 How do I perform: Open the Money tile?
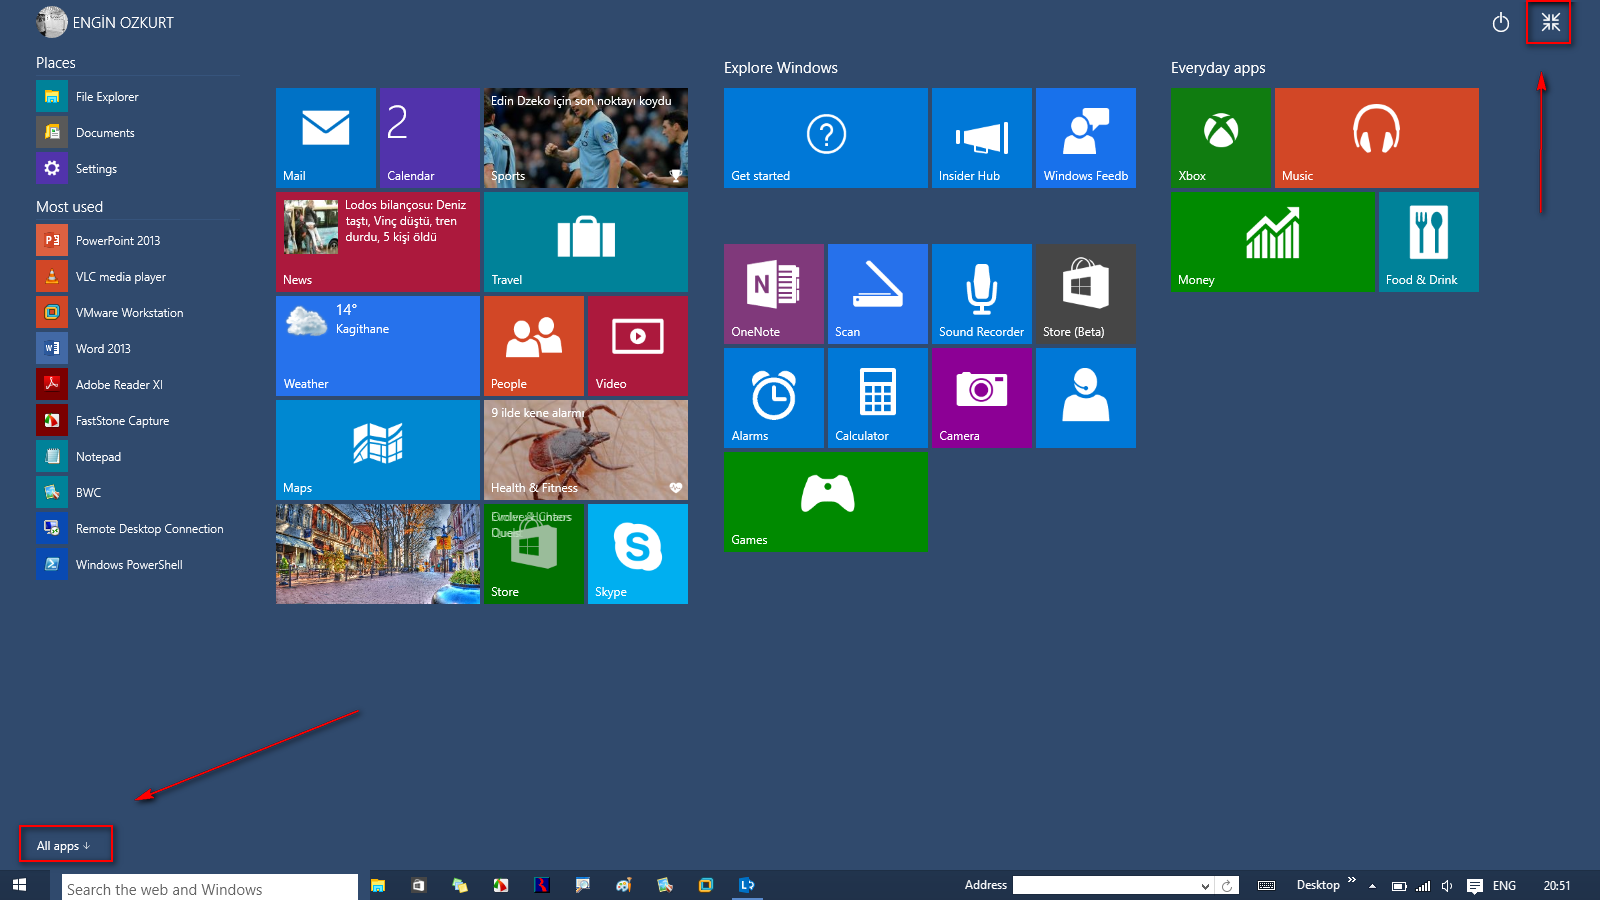click(x=1273, y=242)
